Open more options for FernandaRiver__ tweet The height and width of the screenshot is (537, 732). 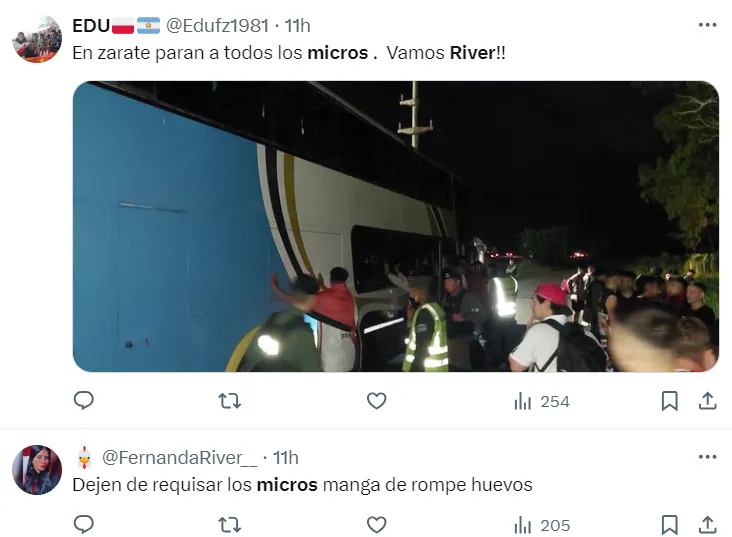(707, 457)
